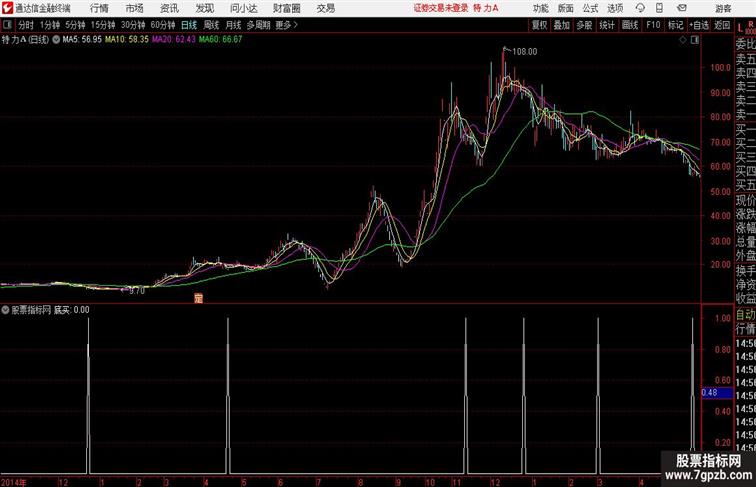Screen dimensions: 756x487
Task: Click the 画线 drawing button
Action: point(630,25)
